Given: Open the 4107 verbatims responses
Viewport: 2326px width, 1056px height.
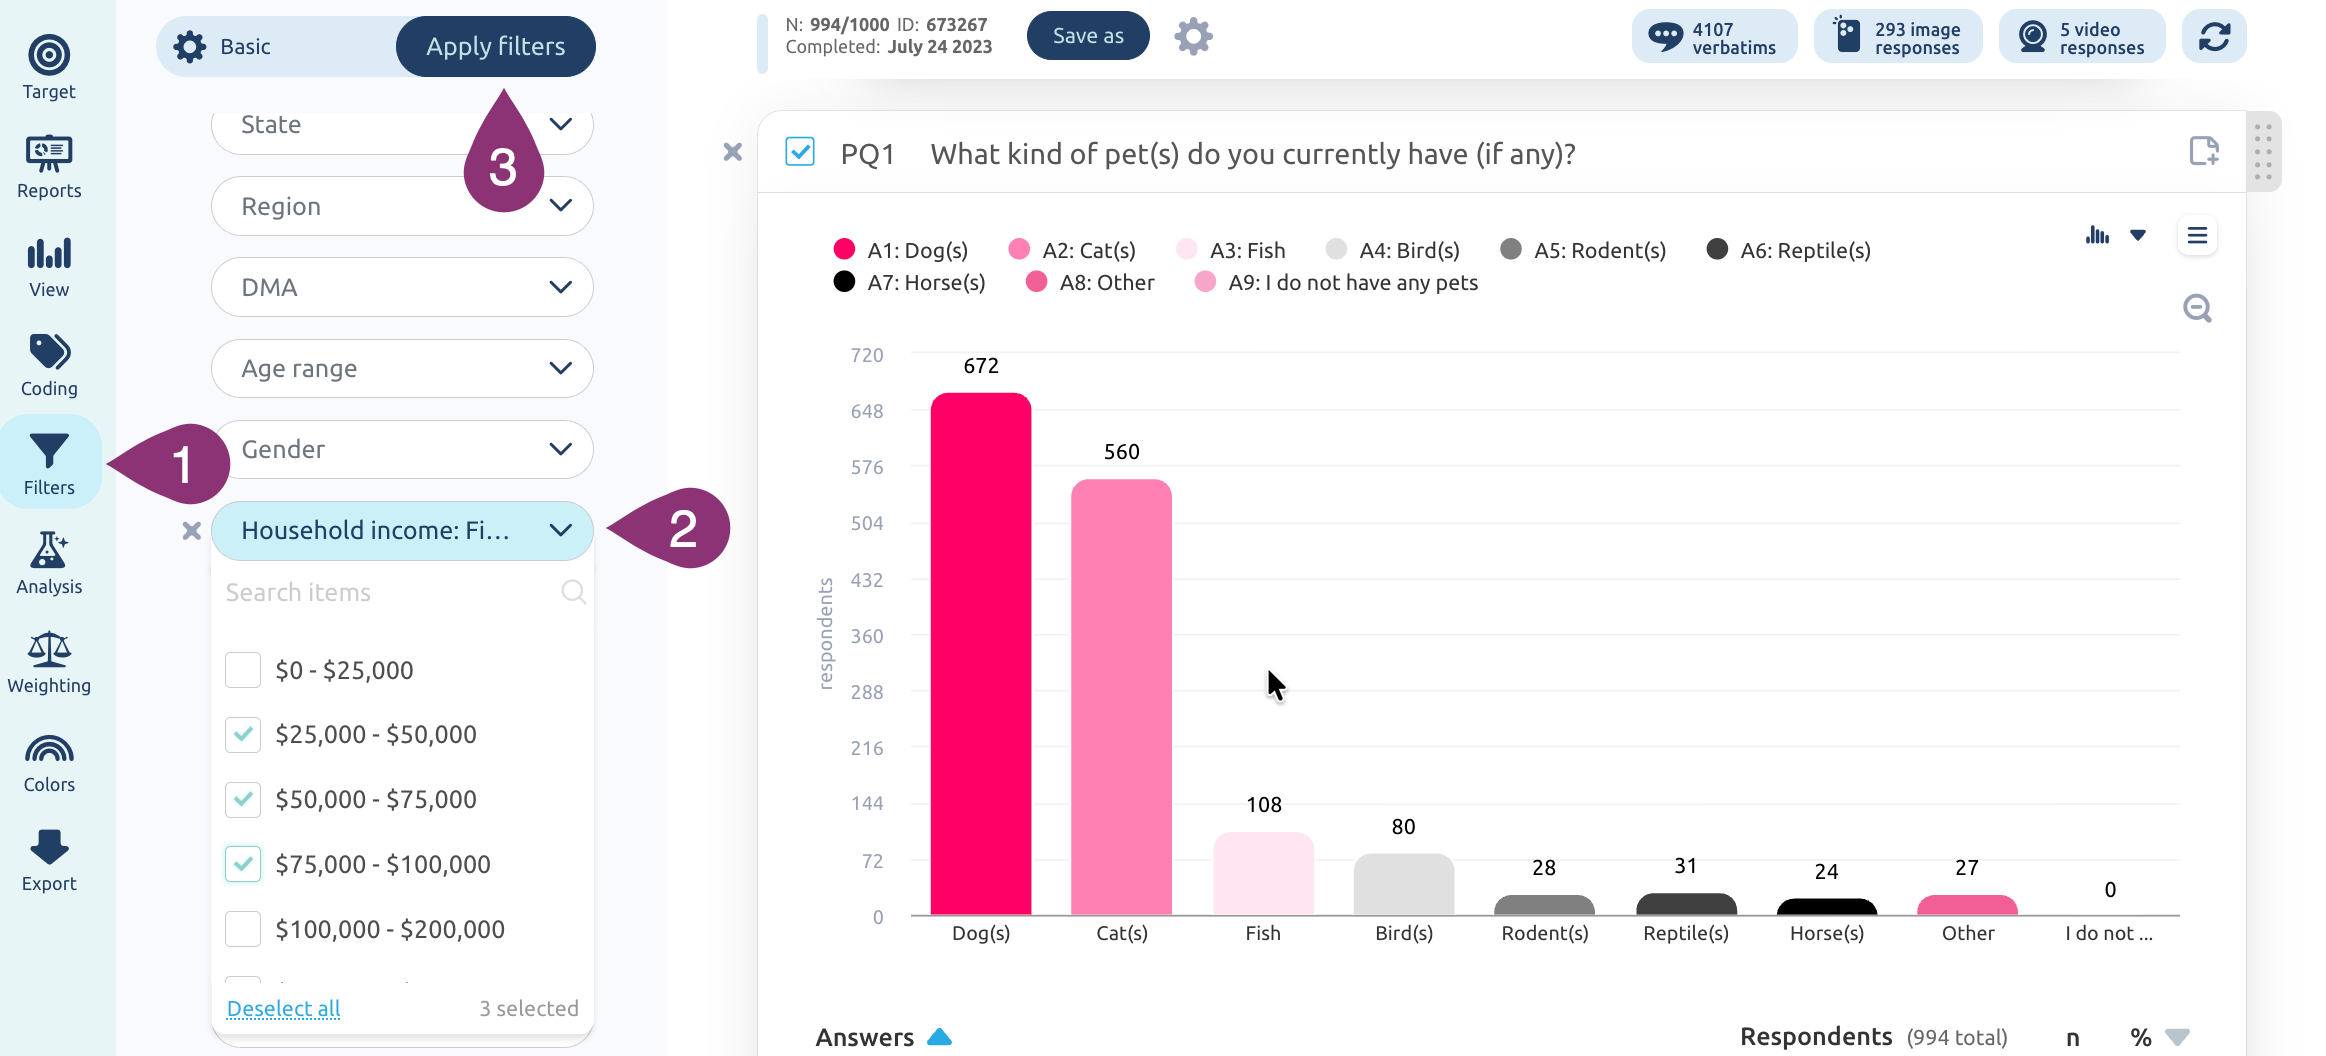Looking at the screenshot, I should pyautogui.click(x=1714, y=37).
